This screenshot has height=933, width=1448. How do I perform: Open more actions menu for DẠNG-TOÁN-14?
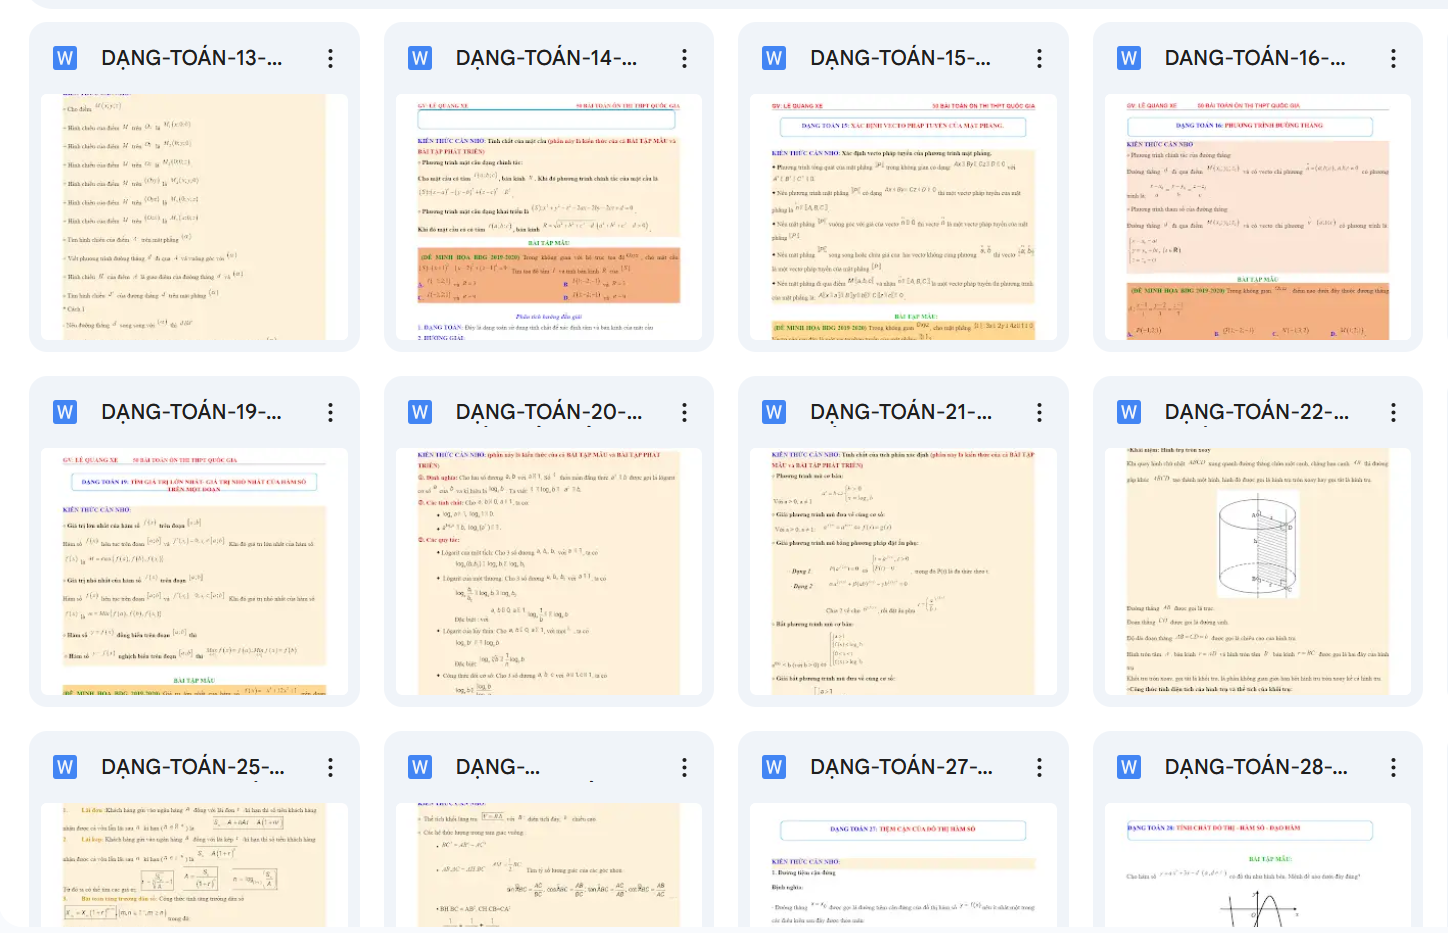(x=684, y=59)
